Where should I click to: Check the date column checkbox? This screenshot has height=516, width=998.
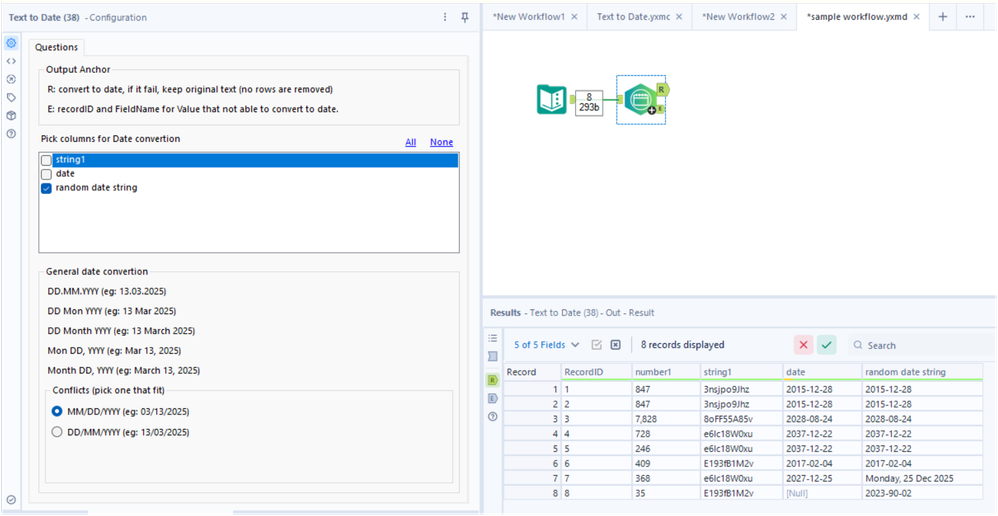pos(46,174)
